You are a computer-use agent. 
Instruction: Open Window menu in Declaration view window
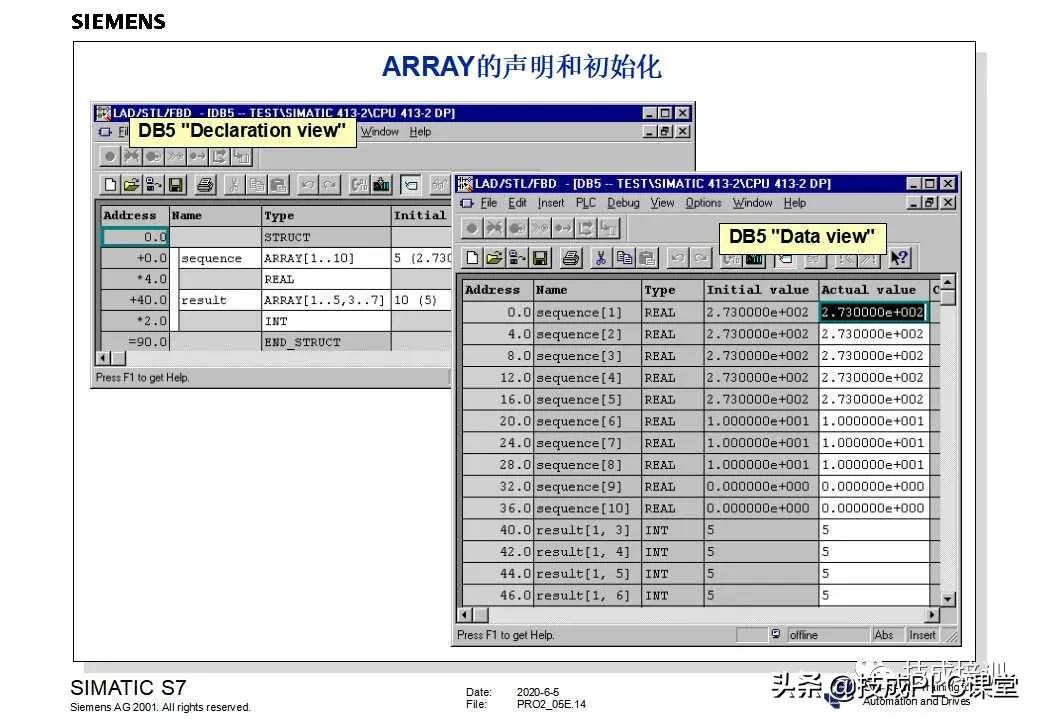379,131
